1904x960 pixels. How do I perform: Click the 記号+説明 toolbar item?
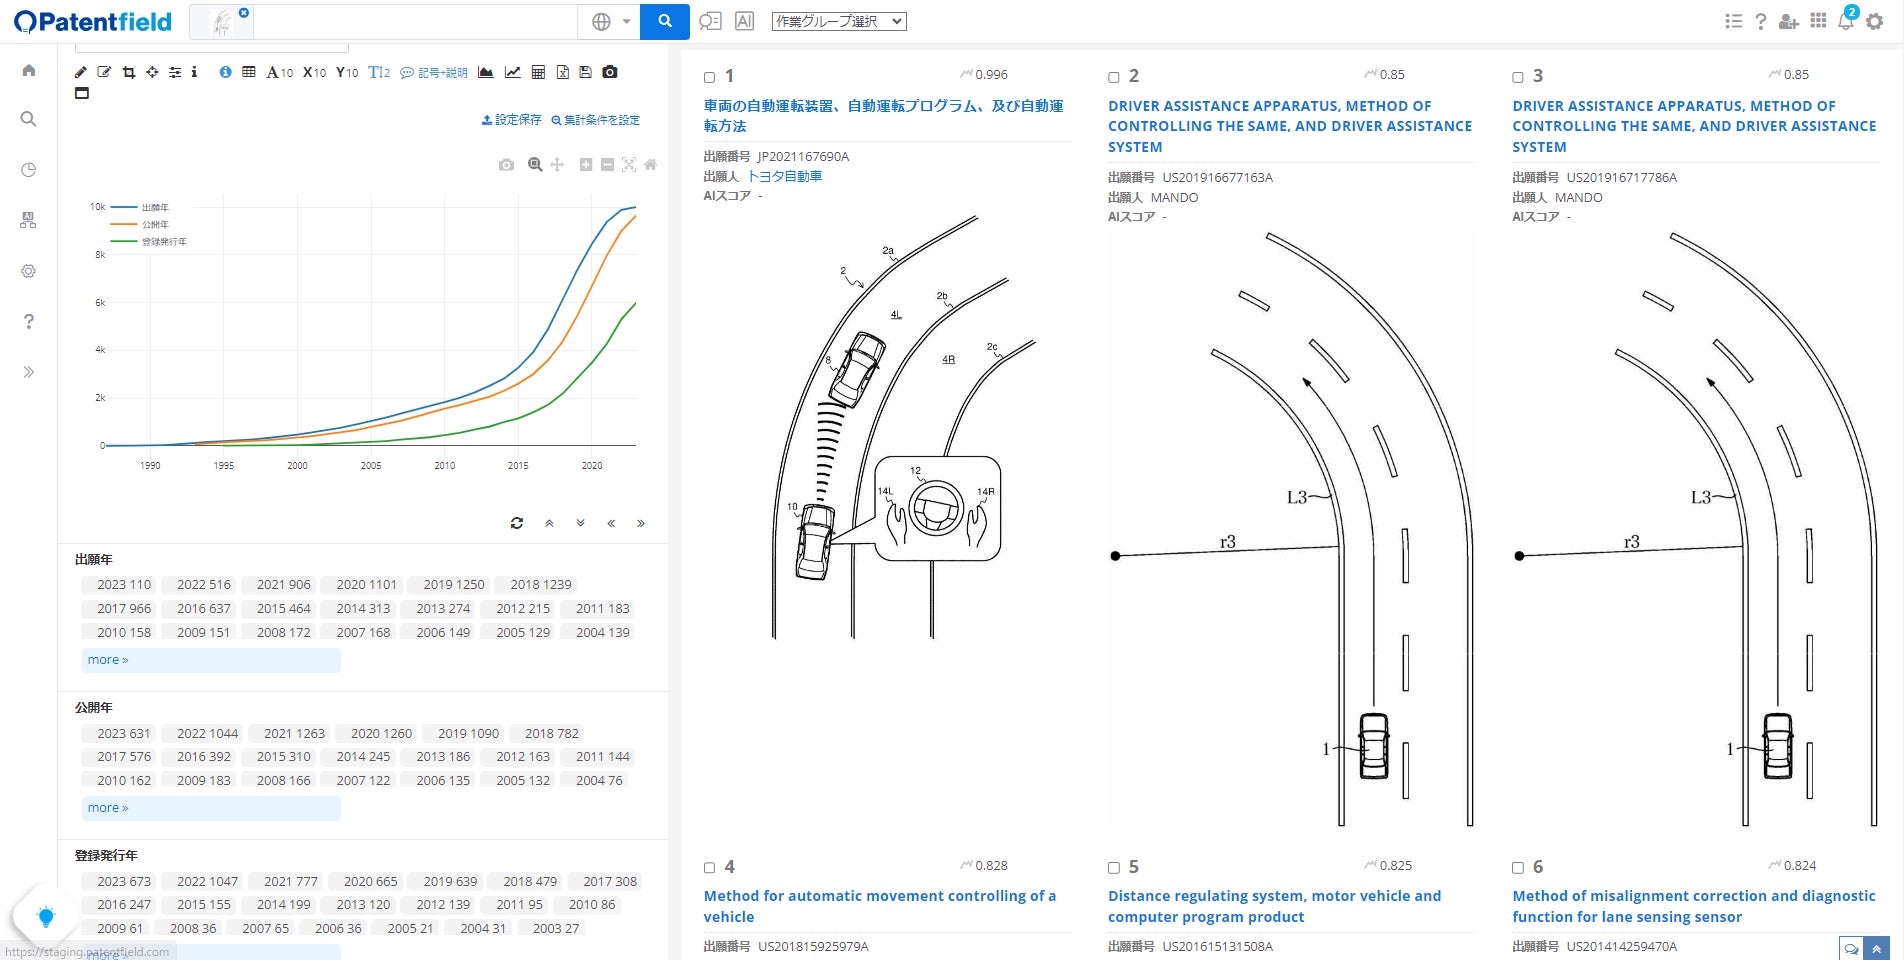click(434, 72)
